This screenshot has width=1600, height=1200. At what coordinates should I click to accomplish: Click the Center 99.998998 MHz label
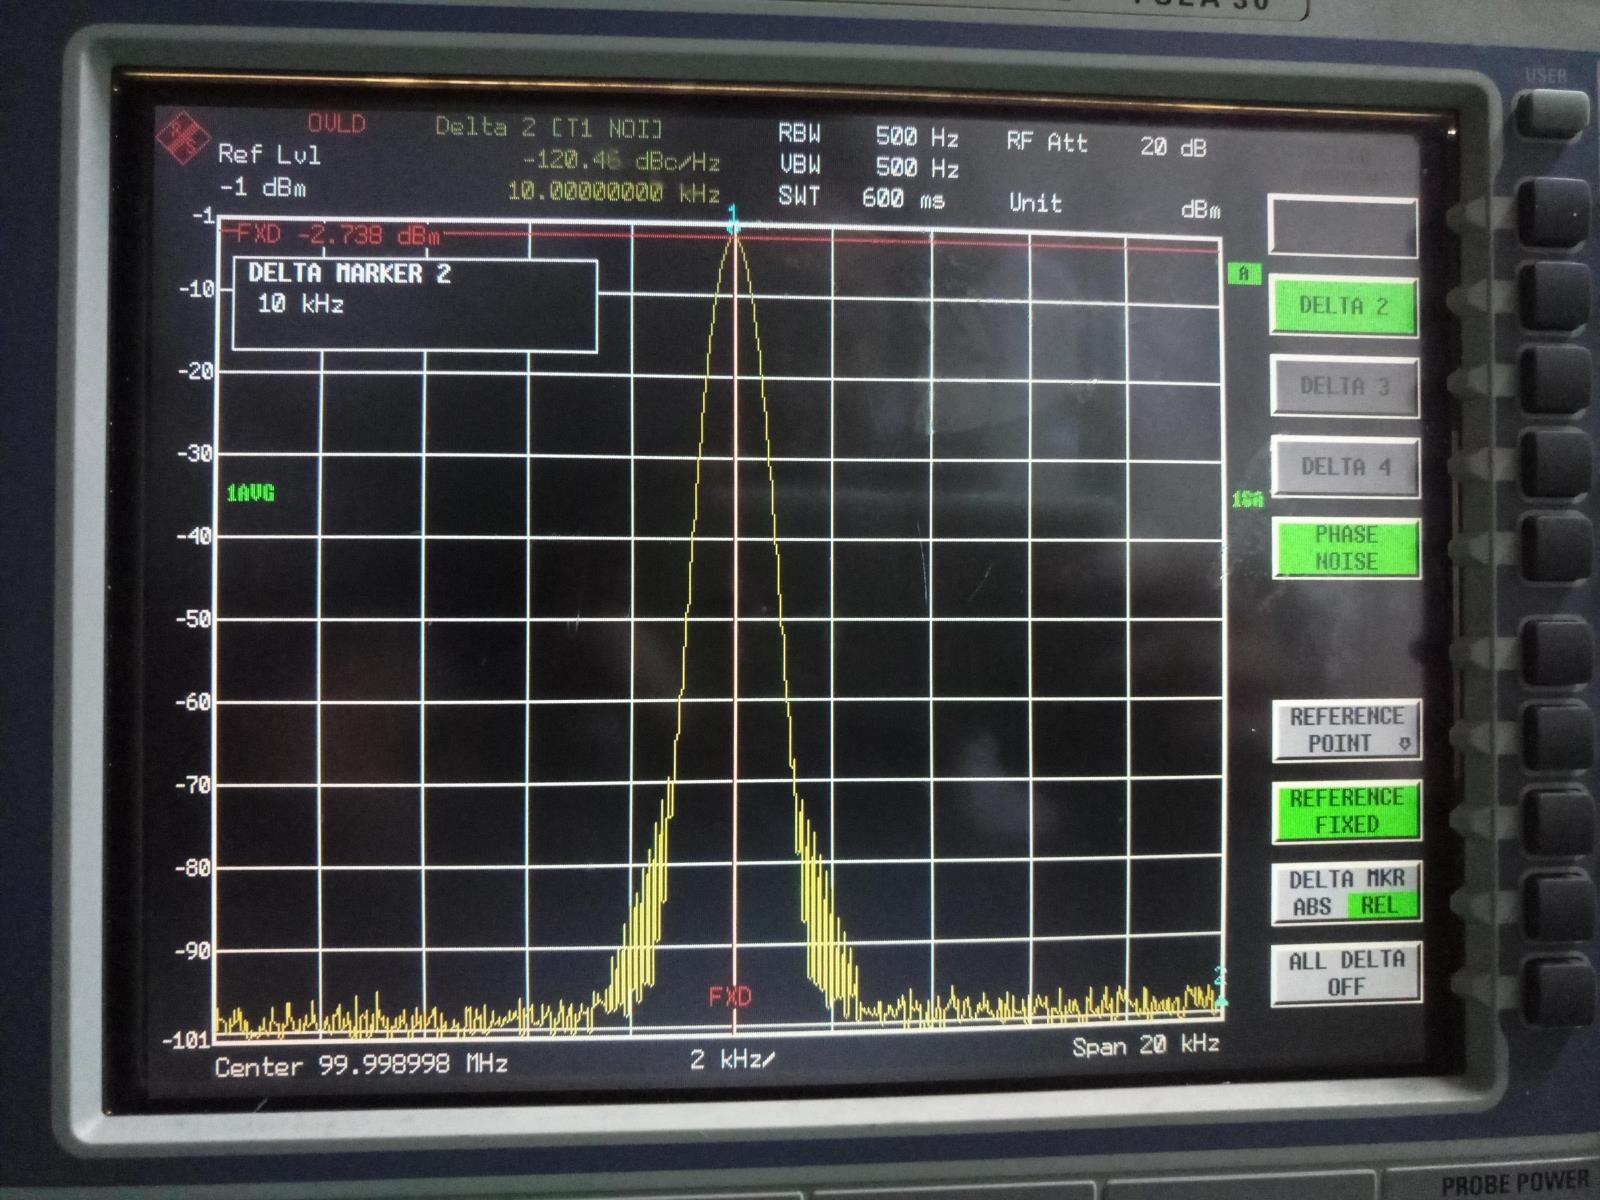pos(361,1065)
